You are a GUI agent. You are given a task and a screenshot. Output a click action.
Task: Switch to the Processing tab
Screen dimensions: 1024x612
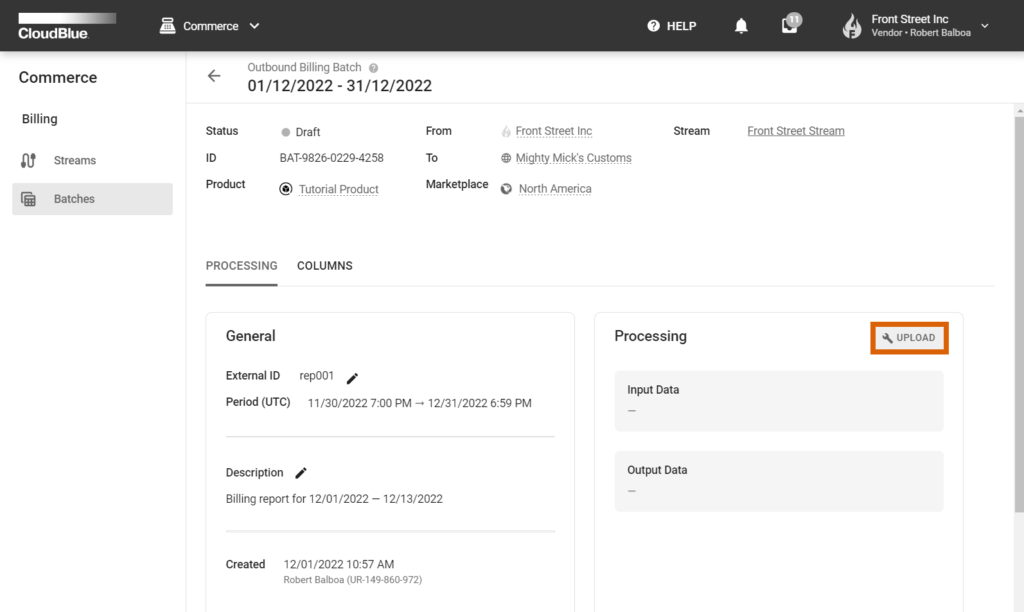coord(242,266)
